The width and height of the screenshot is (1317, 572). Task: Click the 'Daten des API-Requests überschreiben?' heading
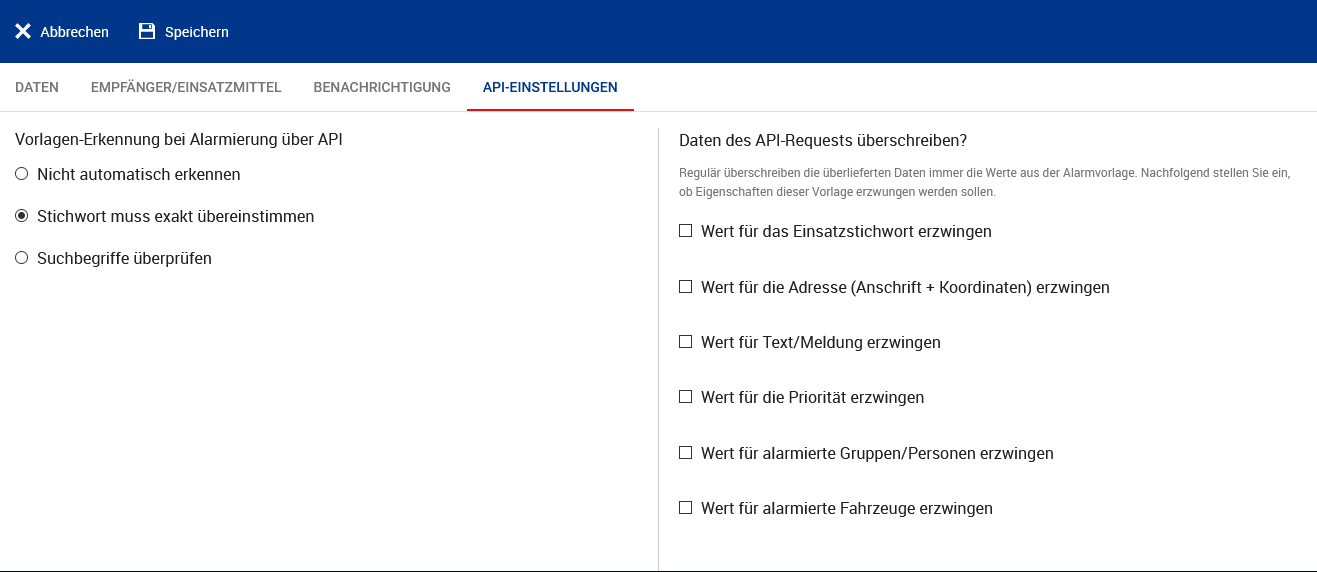point(823,140)
